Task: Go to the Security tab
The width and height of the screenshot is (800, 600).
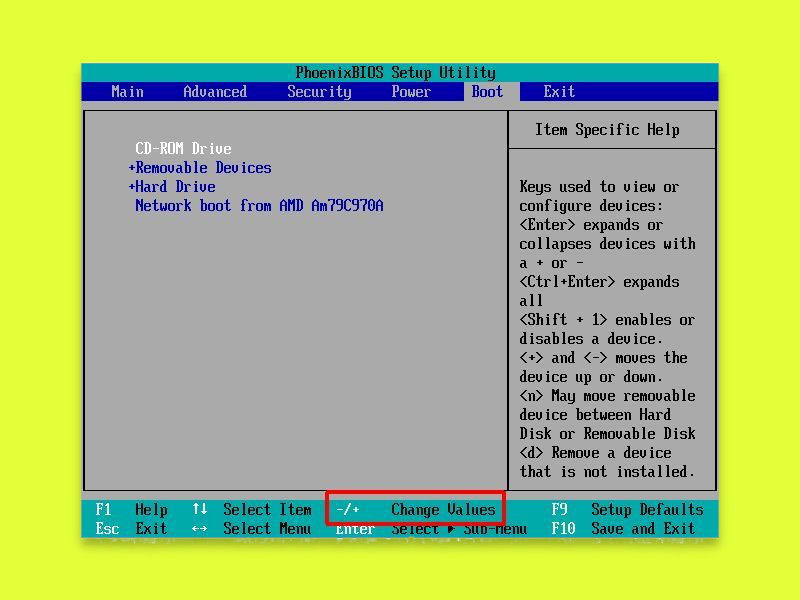Action: [x=319, y=92]
